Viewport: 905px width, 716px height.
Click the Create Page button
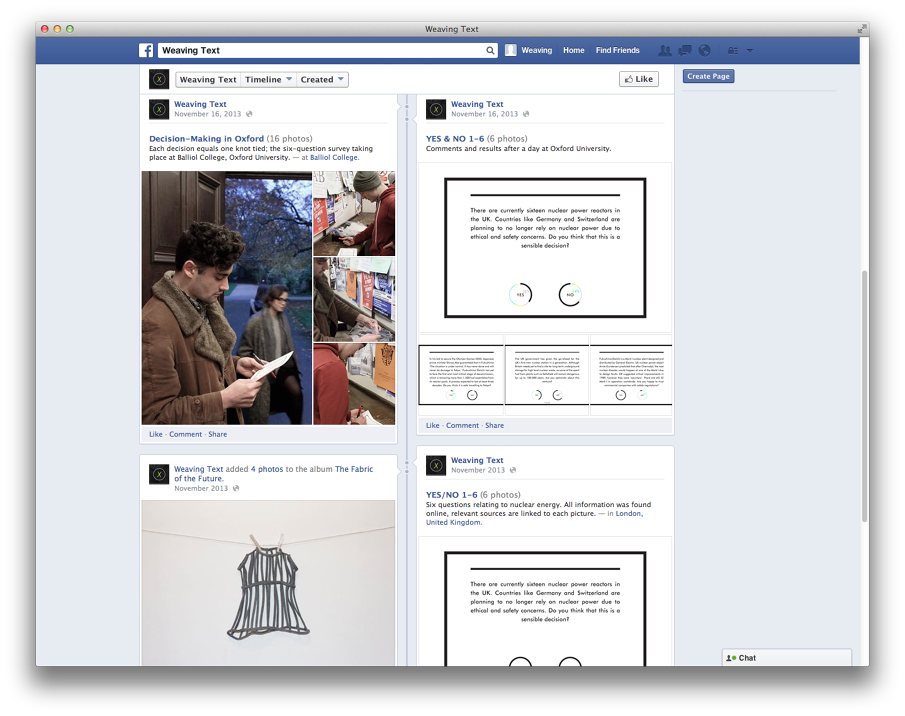point(708,76)
